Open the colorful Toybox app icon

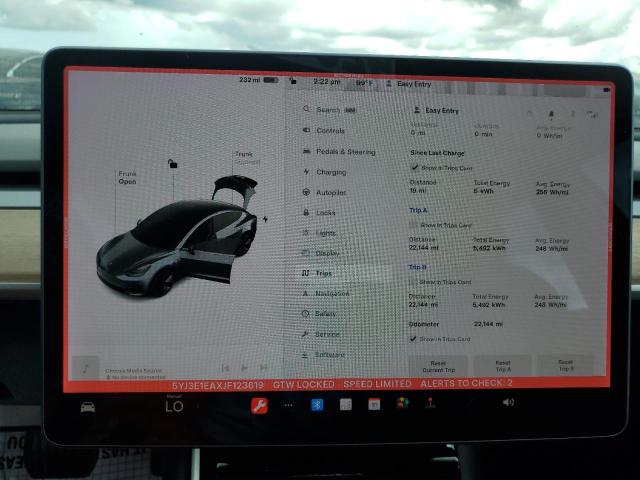[402, 403]
